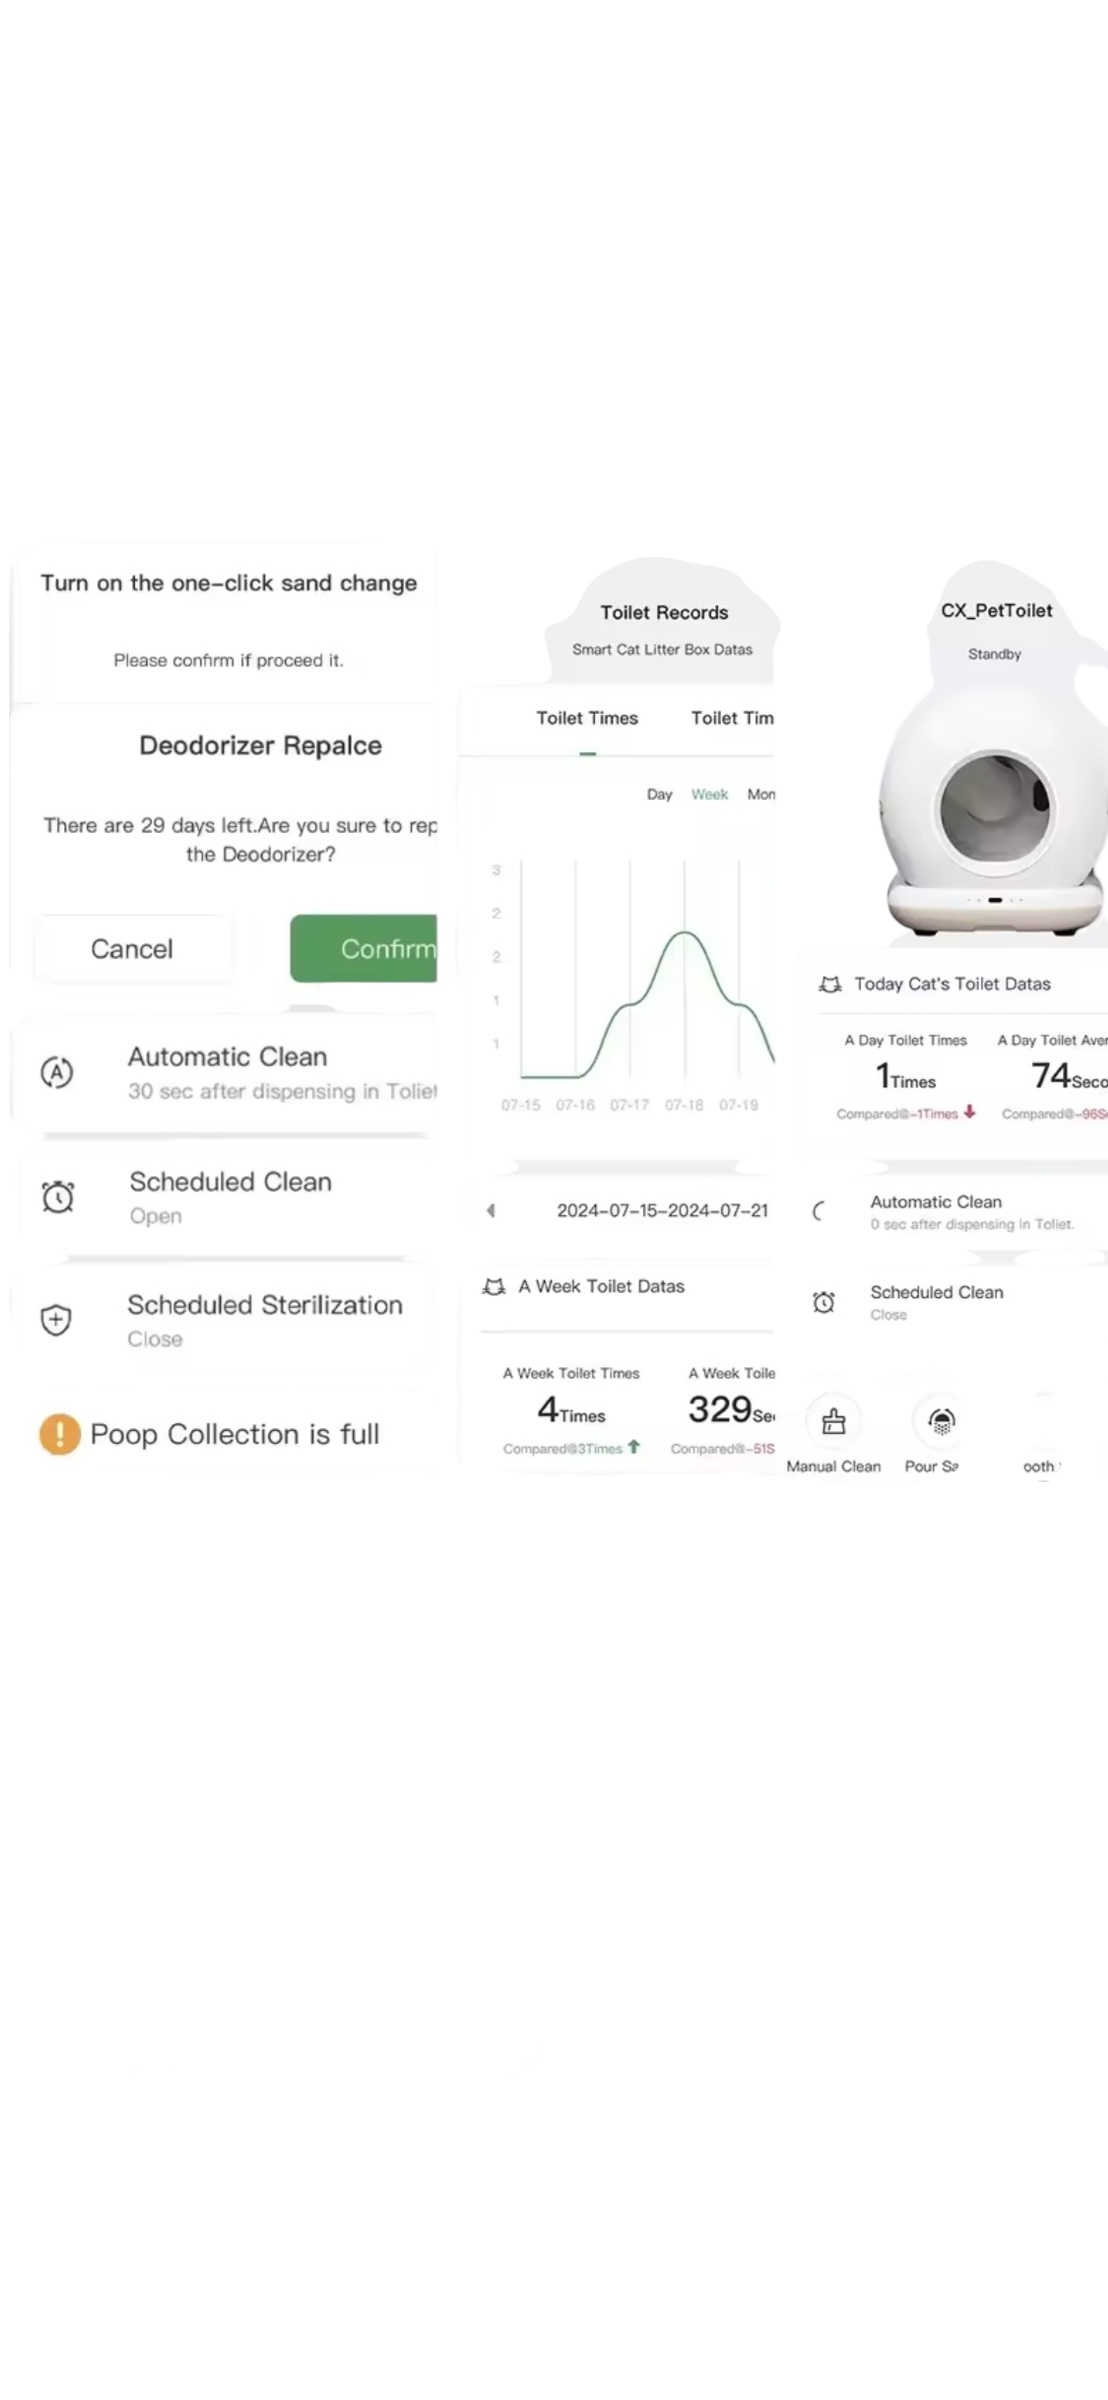Go to previous week with left arrow

coord(491,1210)
